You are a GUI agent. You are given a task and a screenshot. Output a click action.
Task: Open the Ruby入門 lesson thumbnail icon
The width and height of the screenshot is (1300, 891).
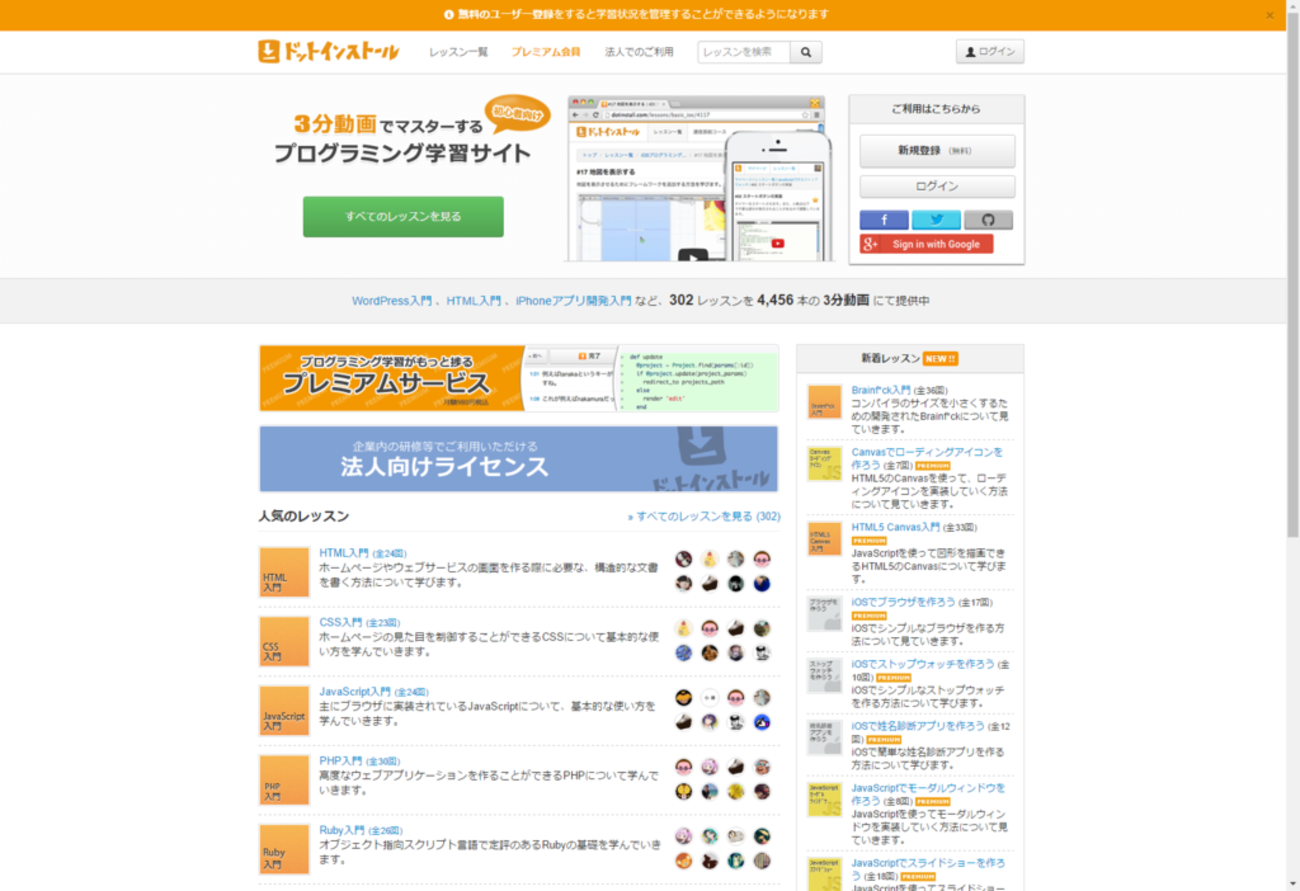tap(284, 850)
